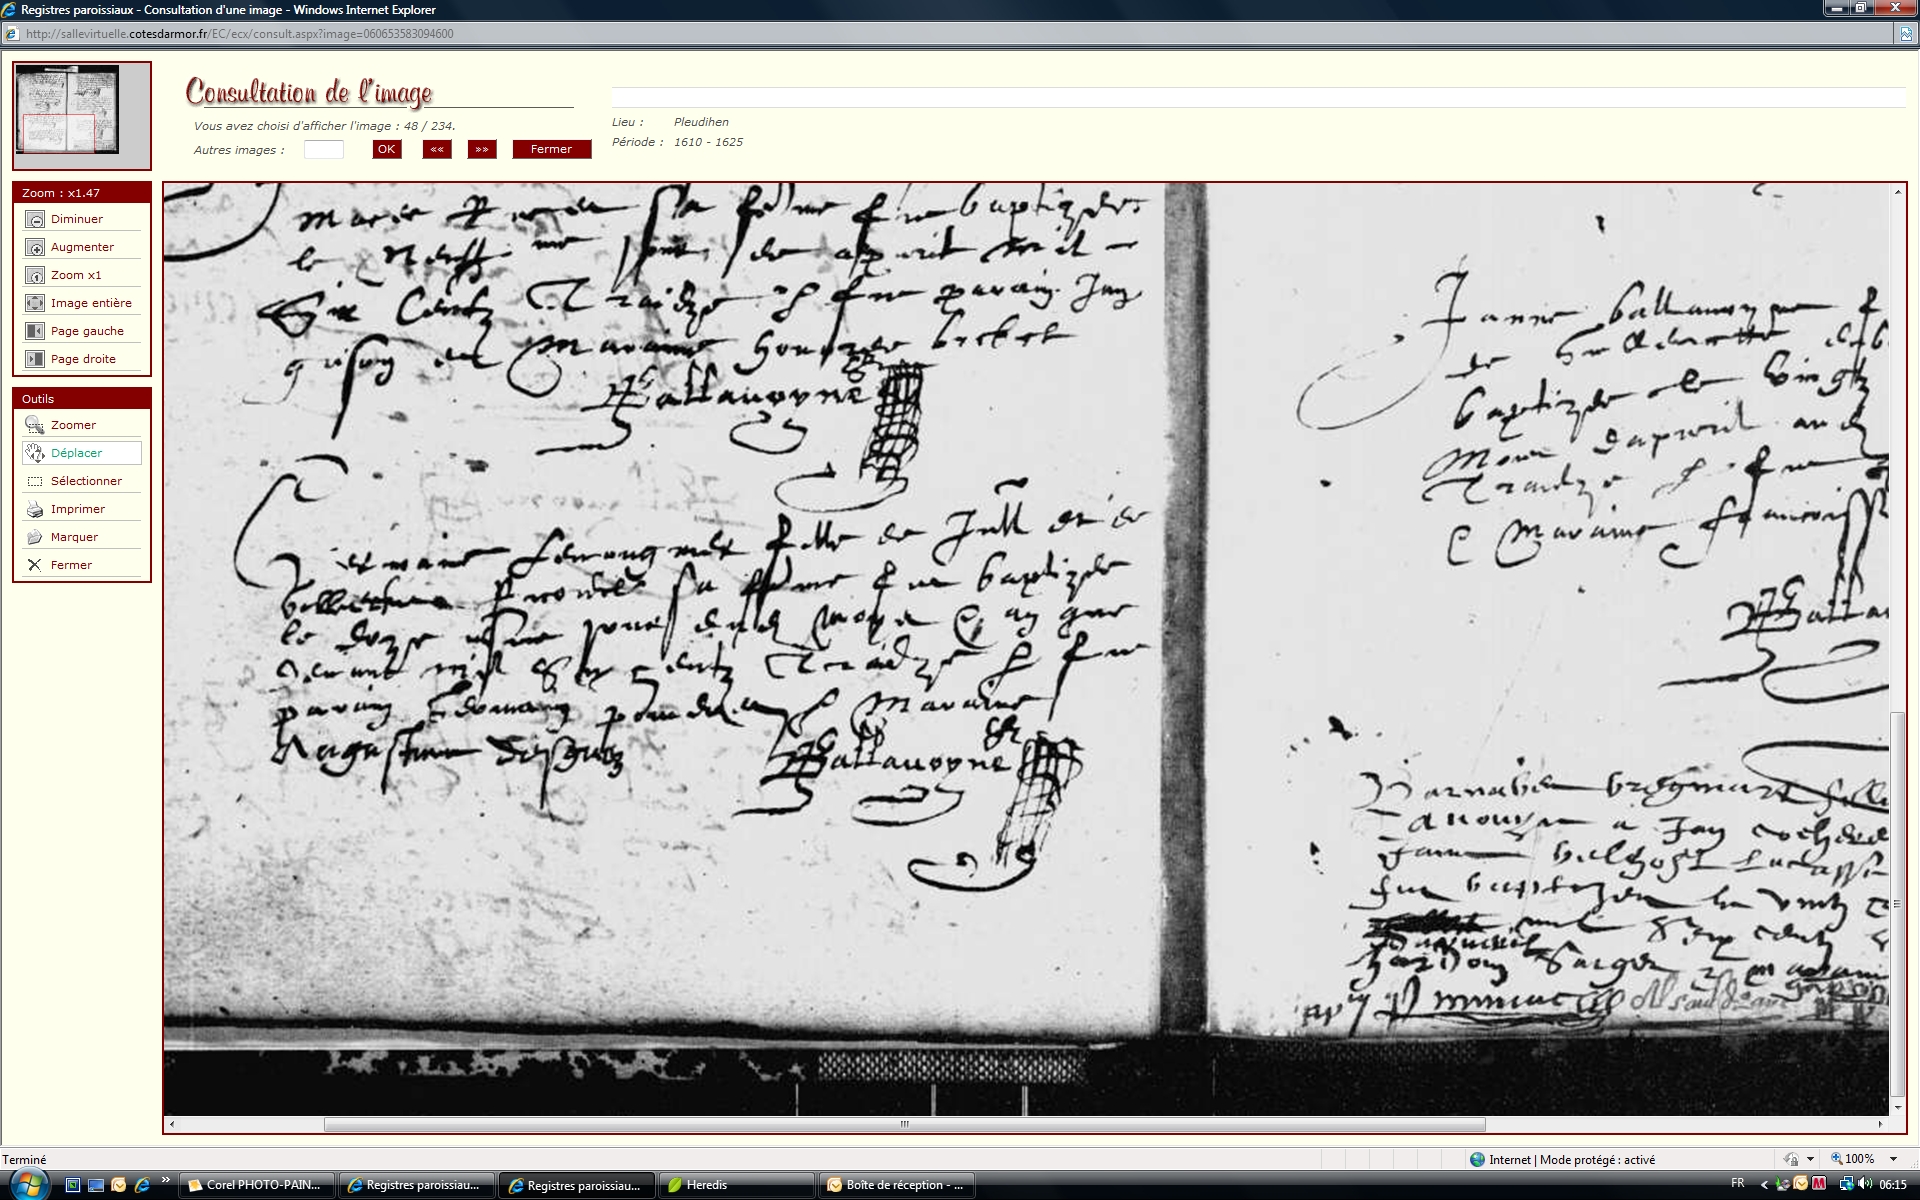
Task: Click the Diminuer zoom-out icon
Action: tap(35, 220)
